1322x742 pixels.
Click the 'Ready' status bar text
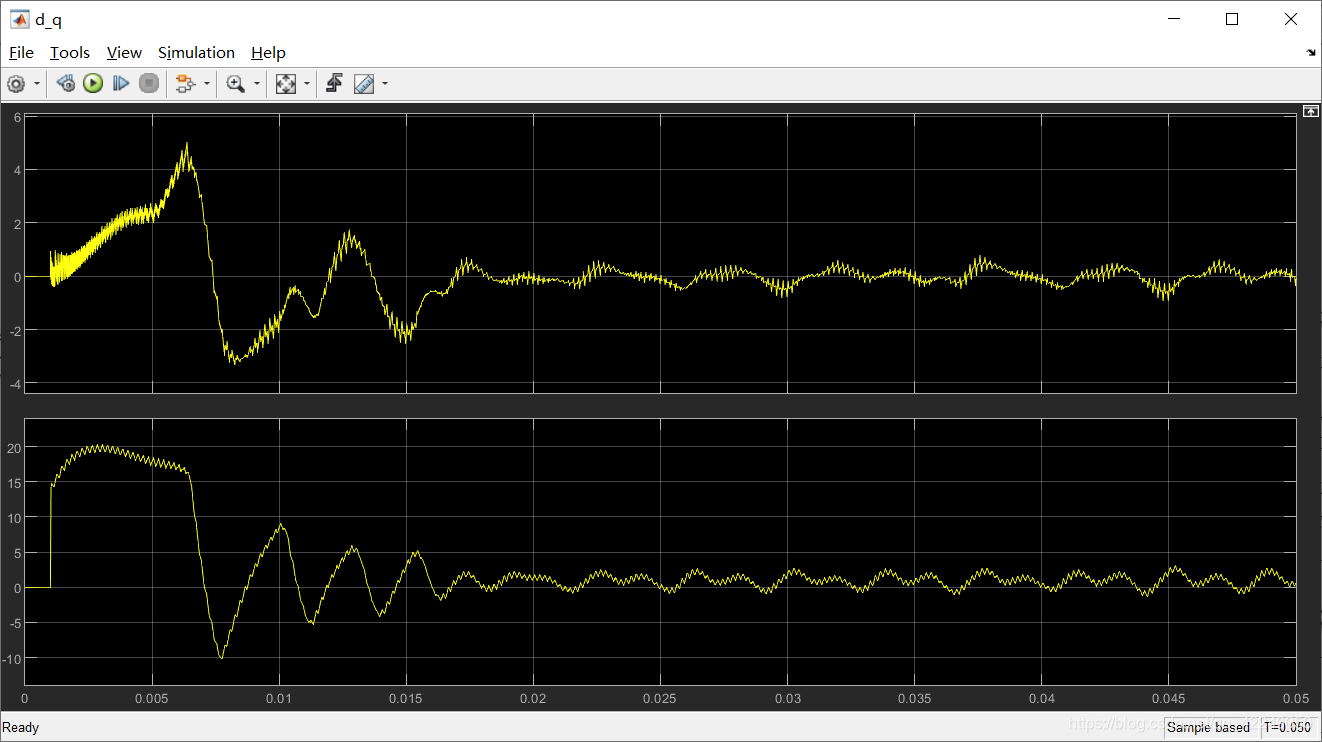click(x=21, y=727)
